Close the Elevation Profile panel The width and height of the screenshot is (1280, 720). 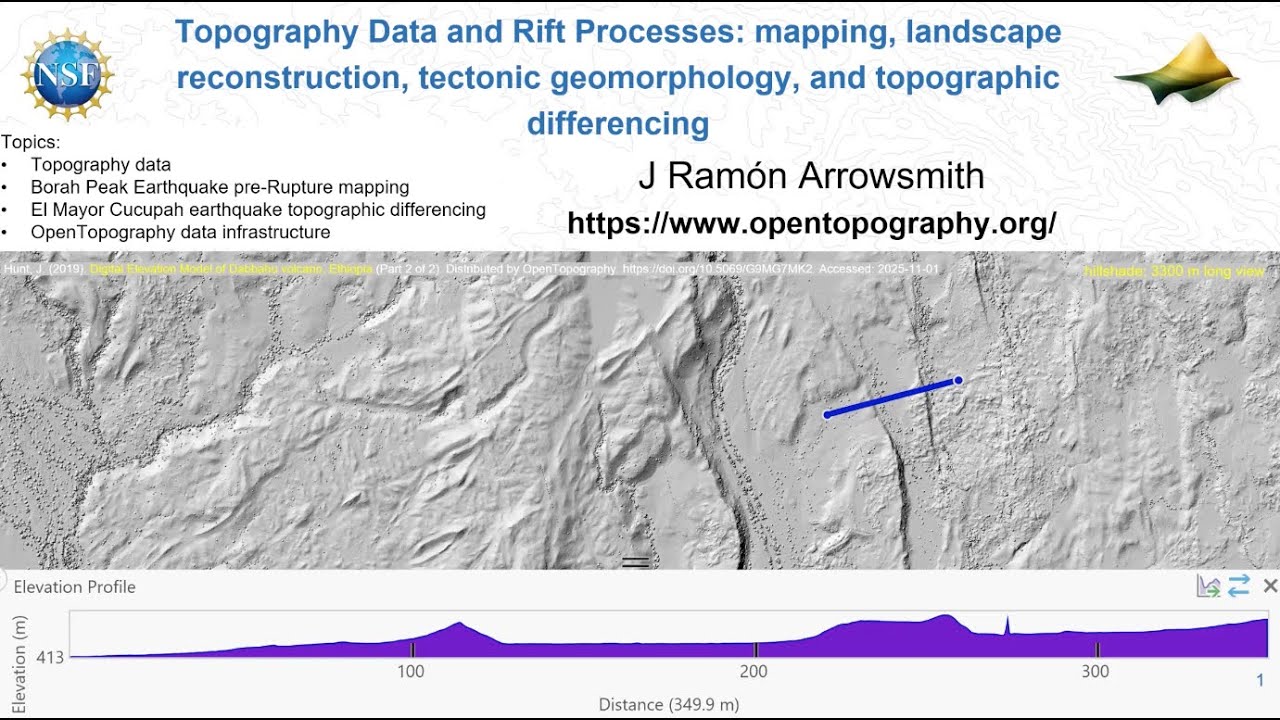(x=1270, y=586)
